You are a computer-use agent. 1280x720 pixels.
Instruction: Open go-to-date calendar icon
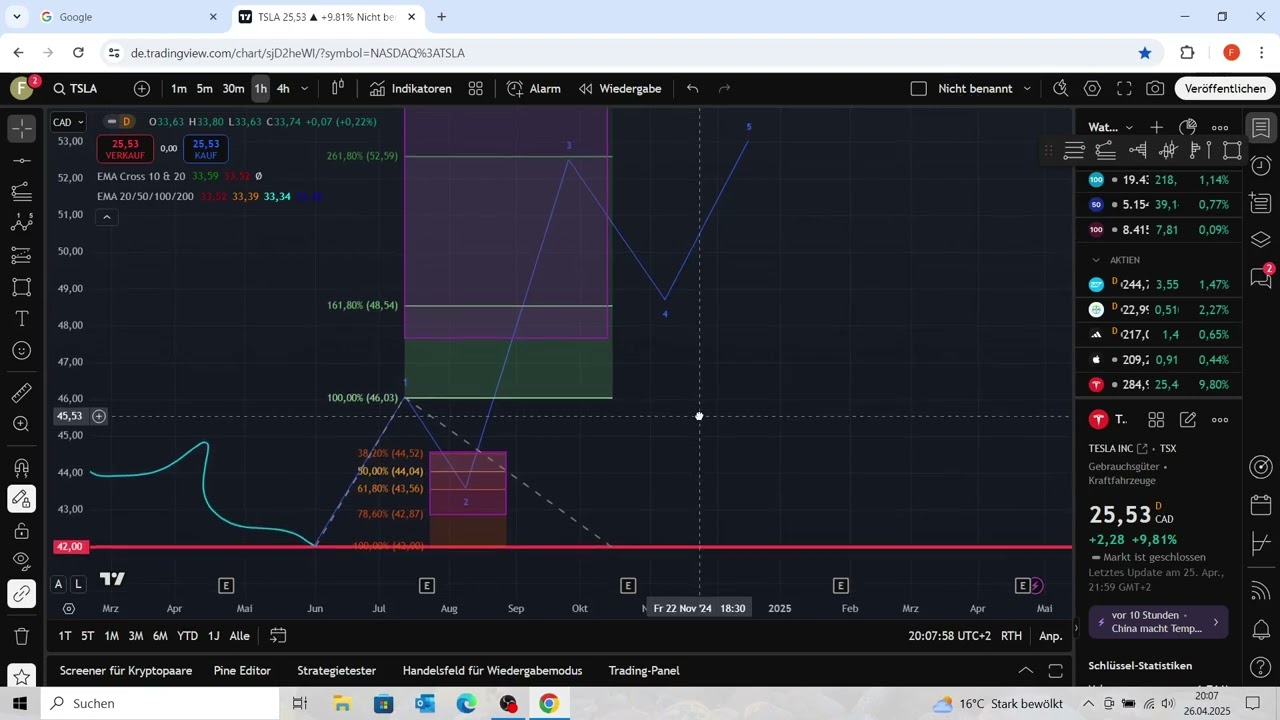[x=278, y=636]
